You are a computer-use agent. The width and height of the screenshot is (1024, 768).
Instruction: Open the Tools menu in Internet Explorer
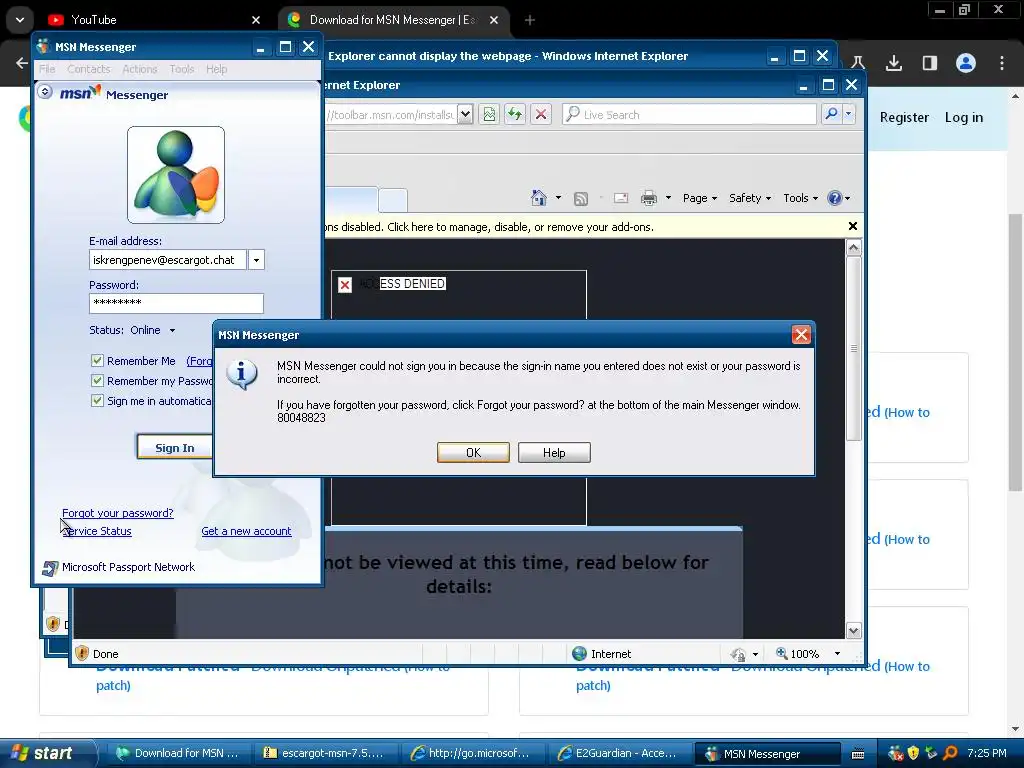[800, 198]
